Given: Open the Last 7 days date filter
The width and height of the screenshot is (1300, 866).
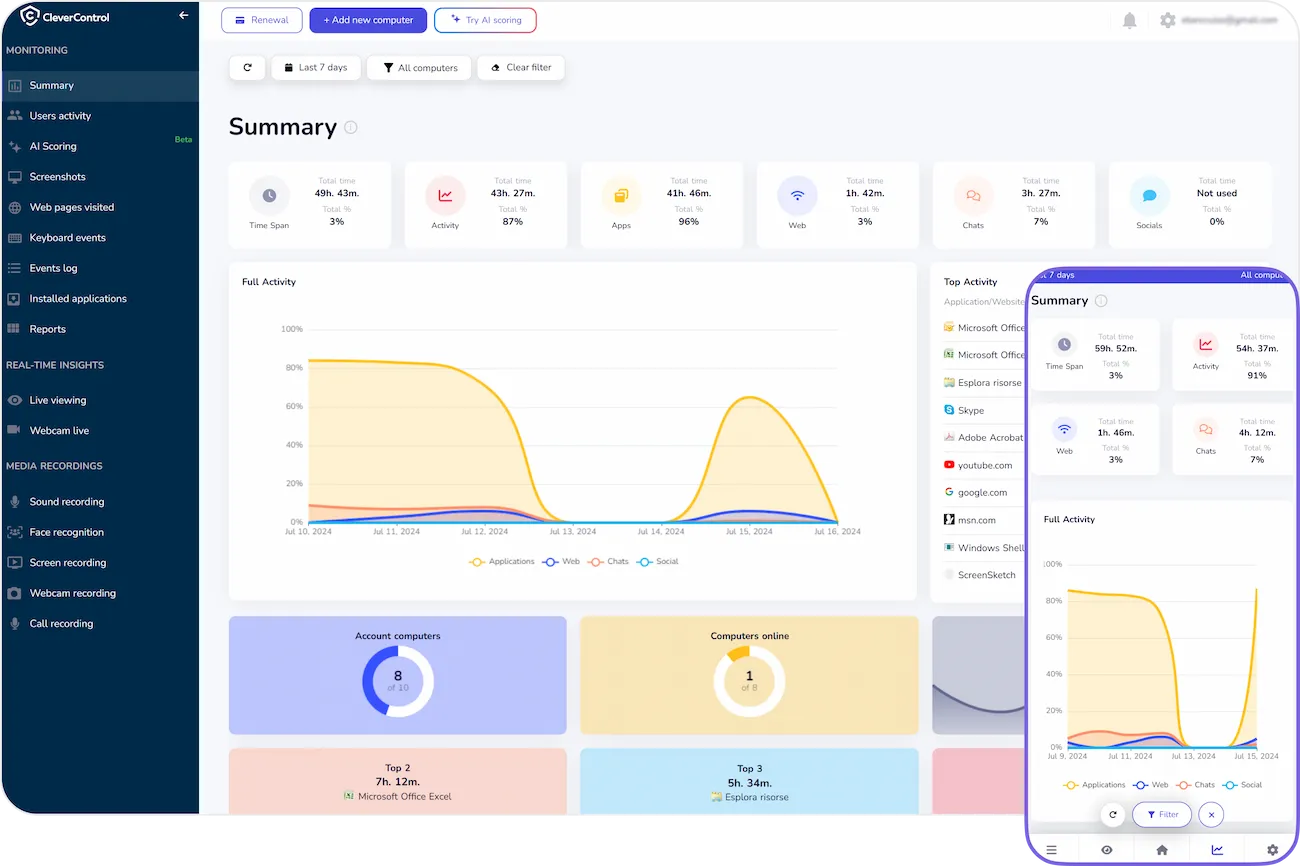Looking at the screenshot, I should pos(316,67).
